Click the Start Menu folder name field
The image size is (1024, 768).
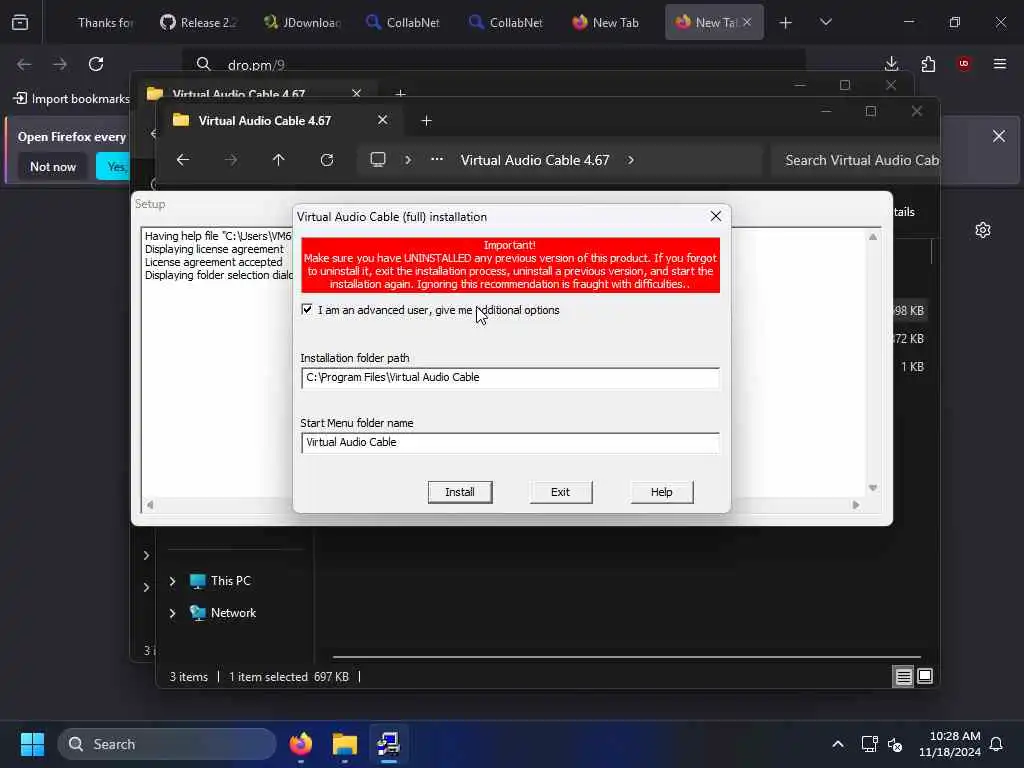click(510, 442)
